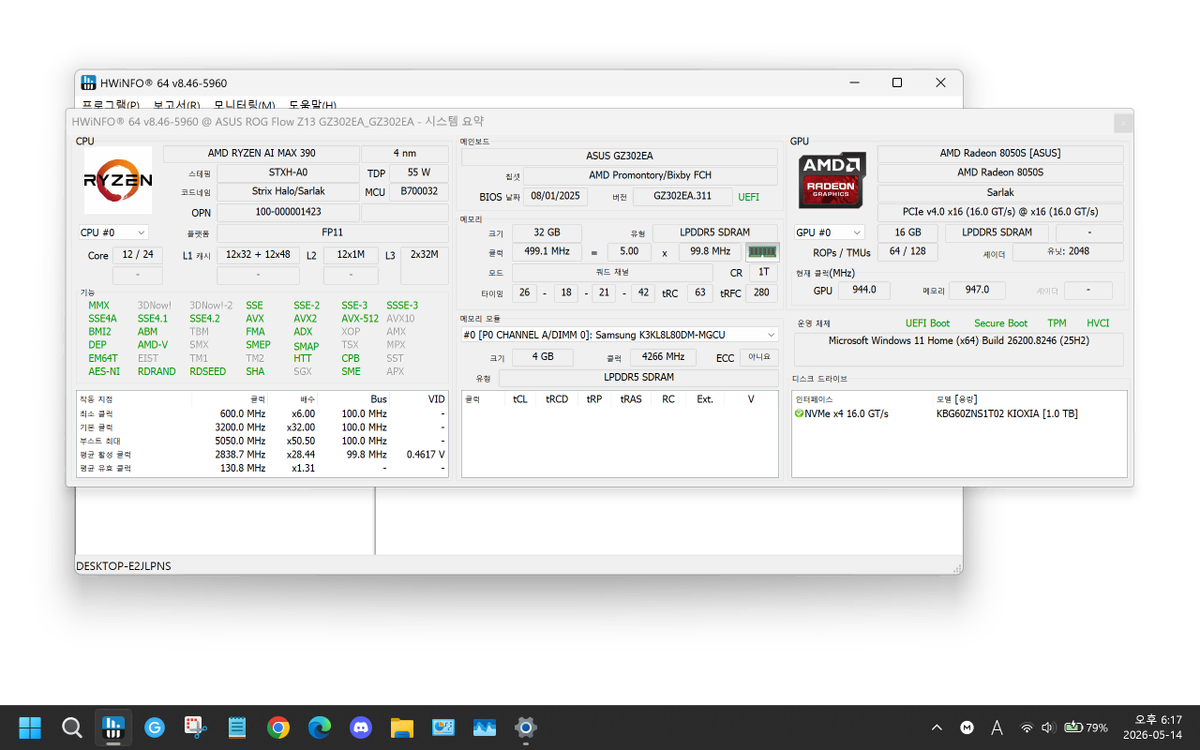Open the 도움말(H) menu
1200x750 pixels.
[312, 104]
